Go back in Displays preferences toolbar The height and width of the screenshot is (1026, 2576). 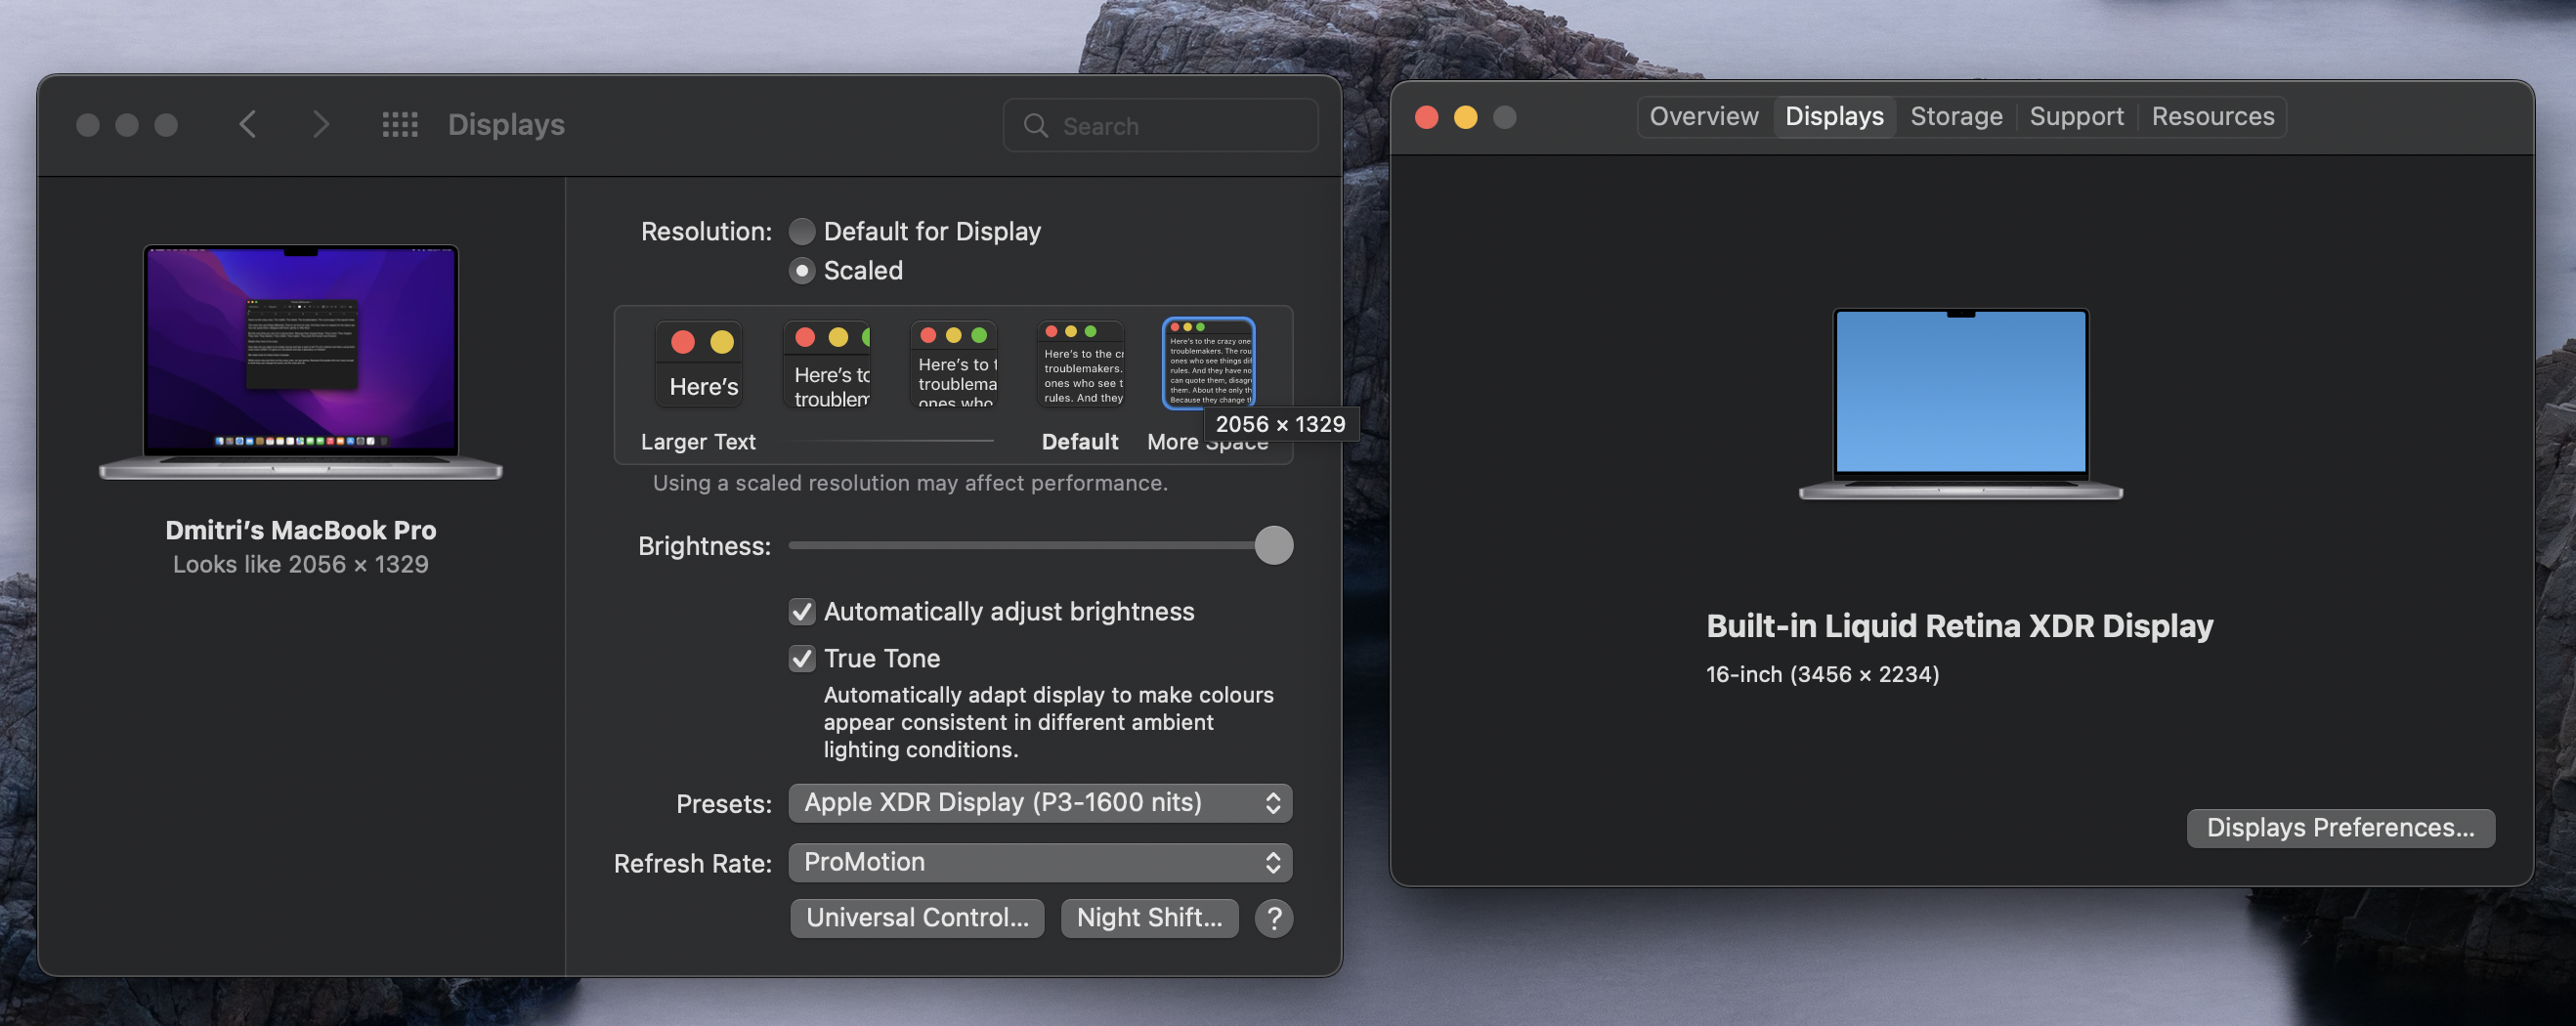coord(248,124)
